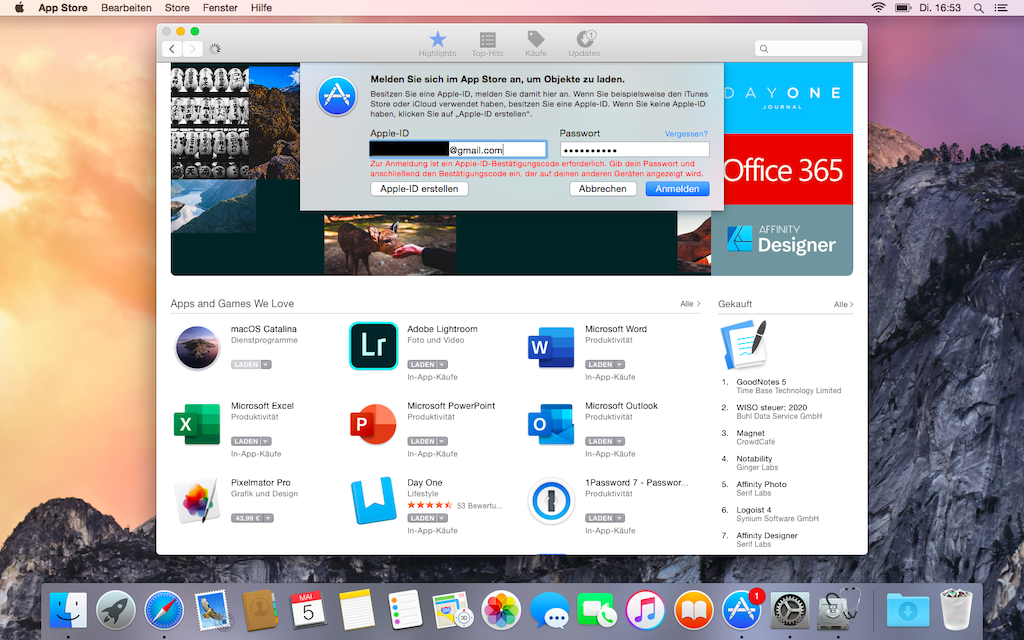Screen dimensions: 1024x640
Task: Expand the Microsoft Outlook LADEN dropdown arrow
Action: coord(620,441)
